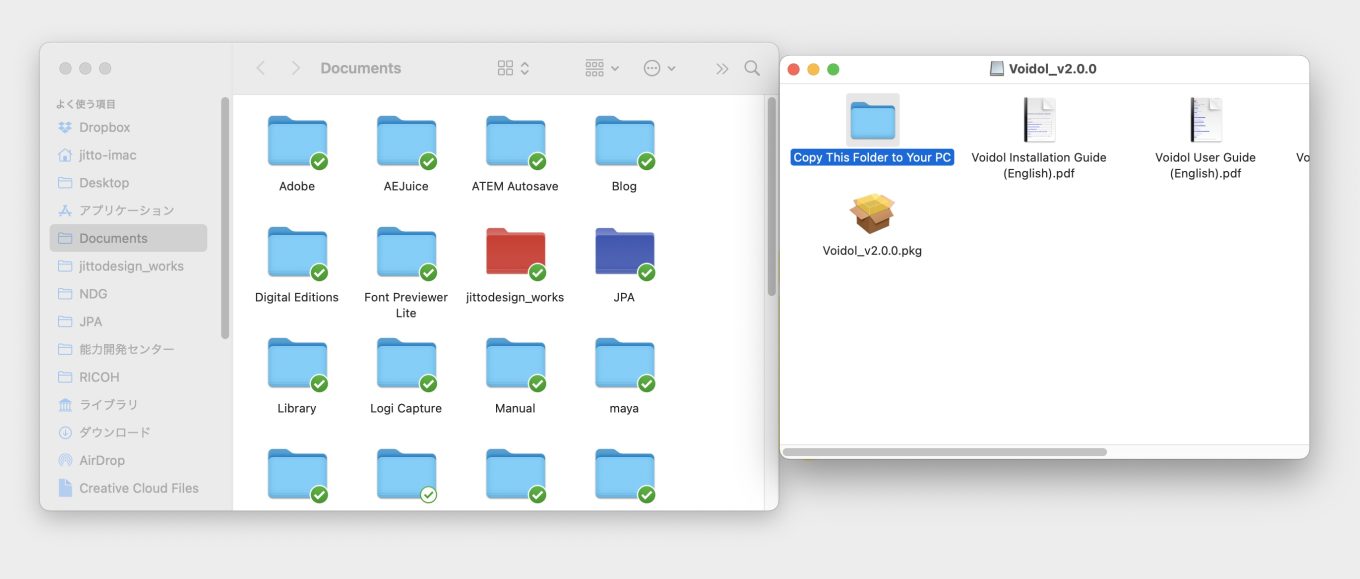Open Voidol Installation Guide (English).pdf
Screen dimensions: 1360x579
(1039, 121)
